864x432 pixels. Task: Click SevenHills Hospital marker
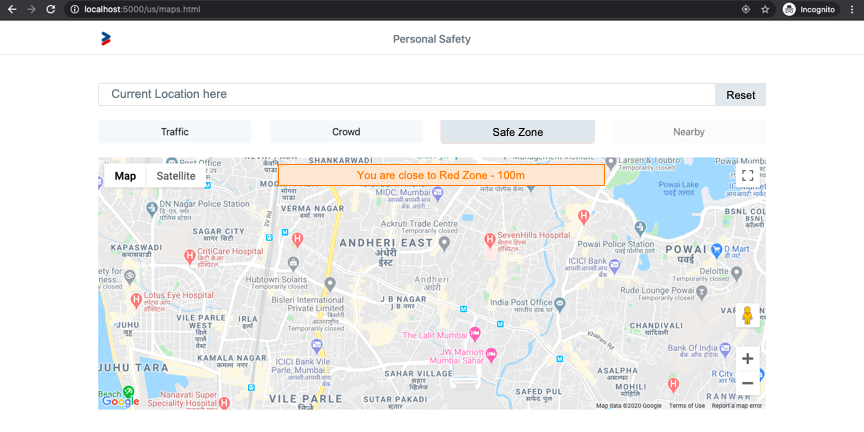click(x=489, y=240)
